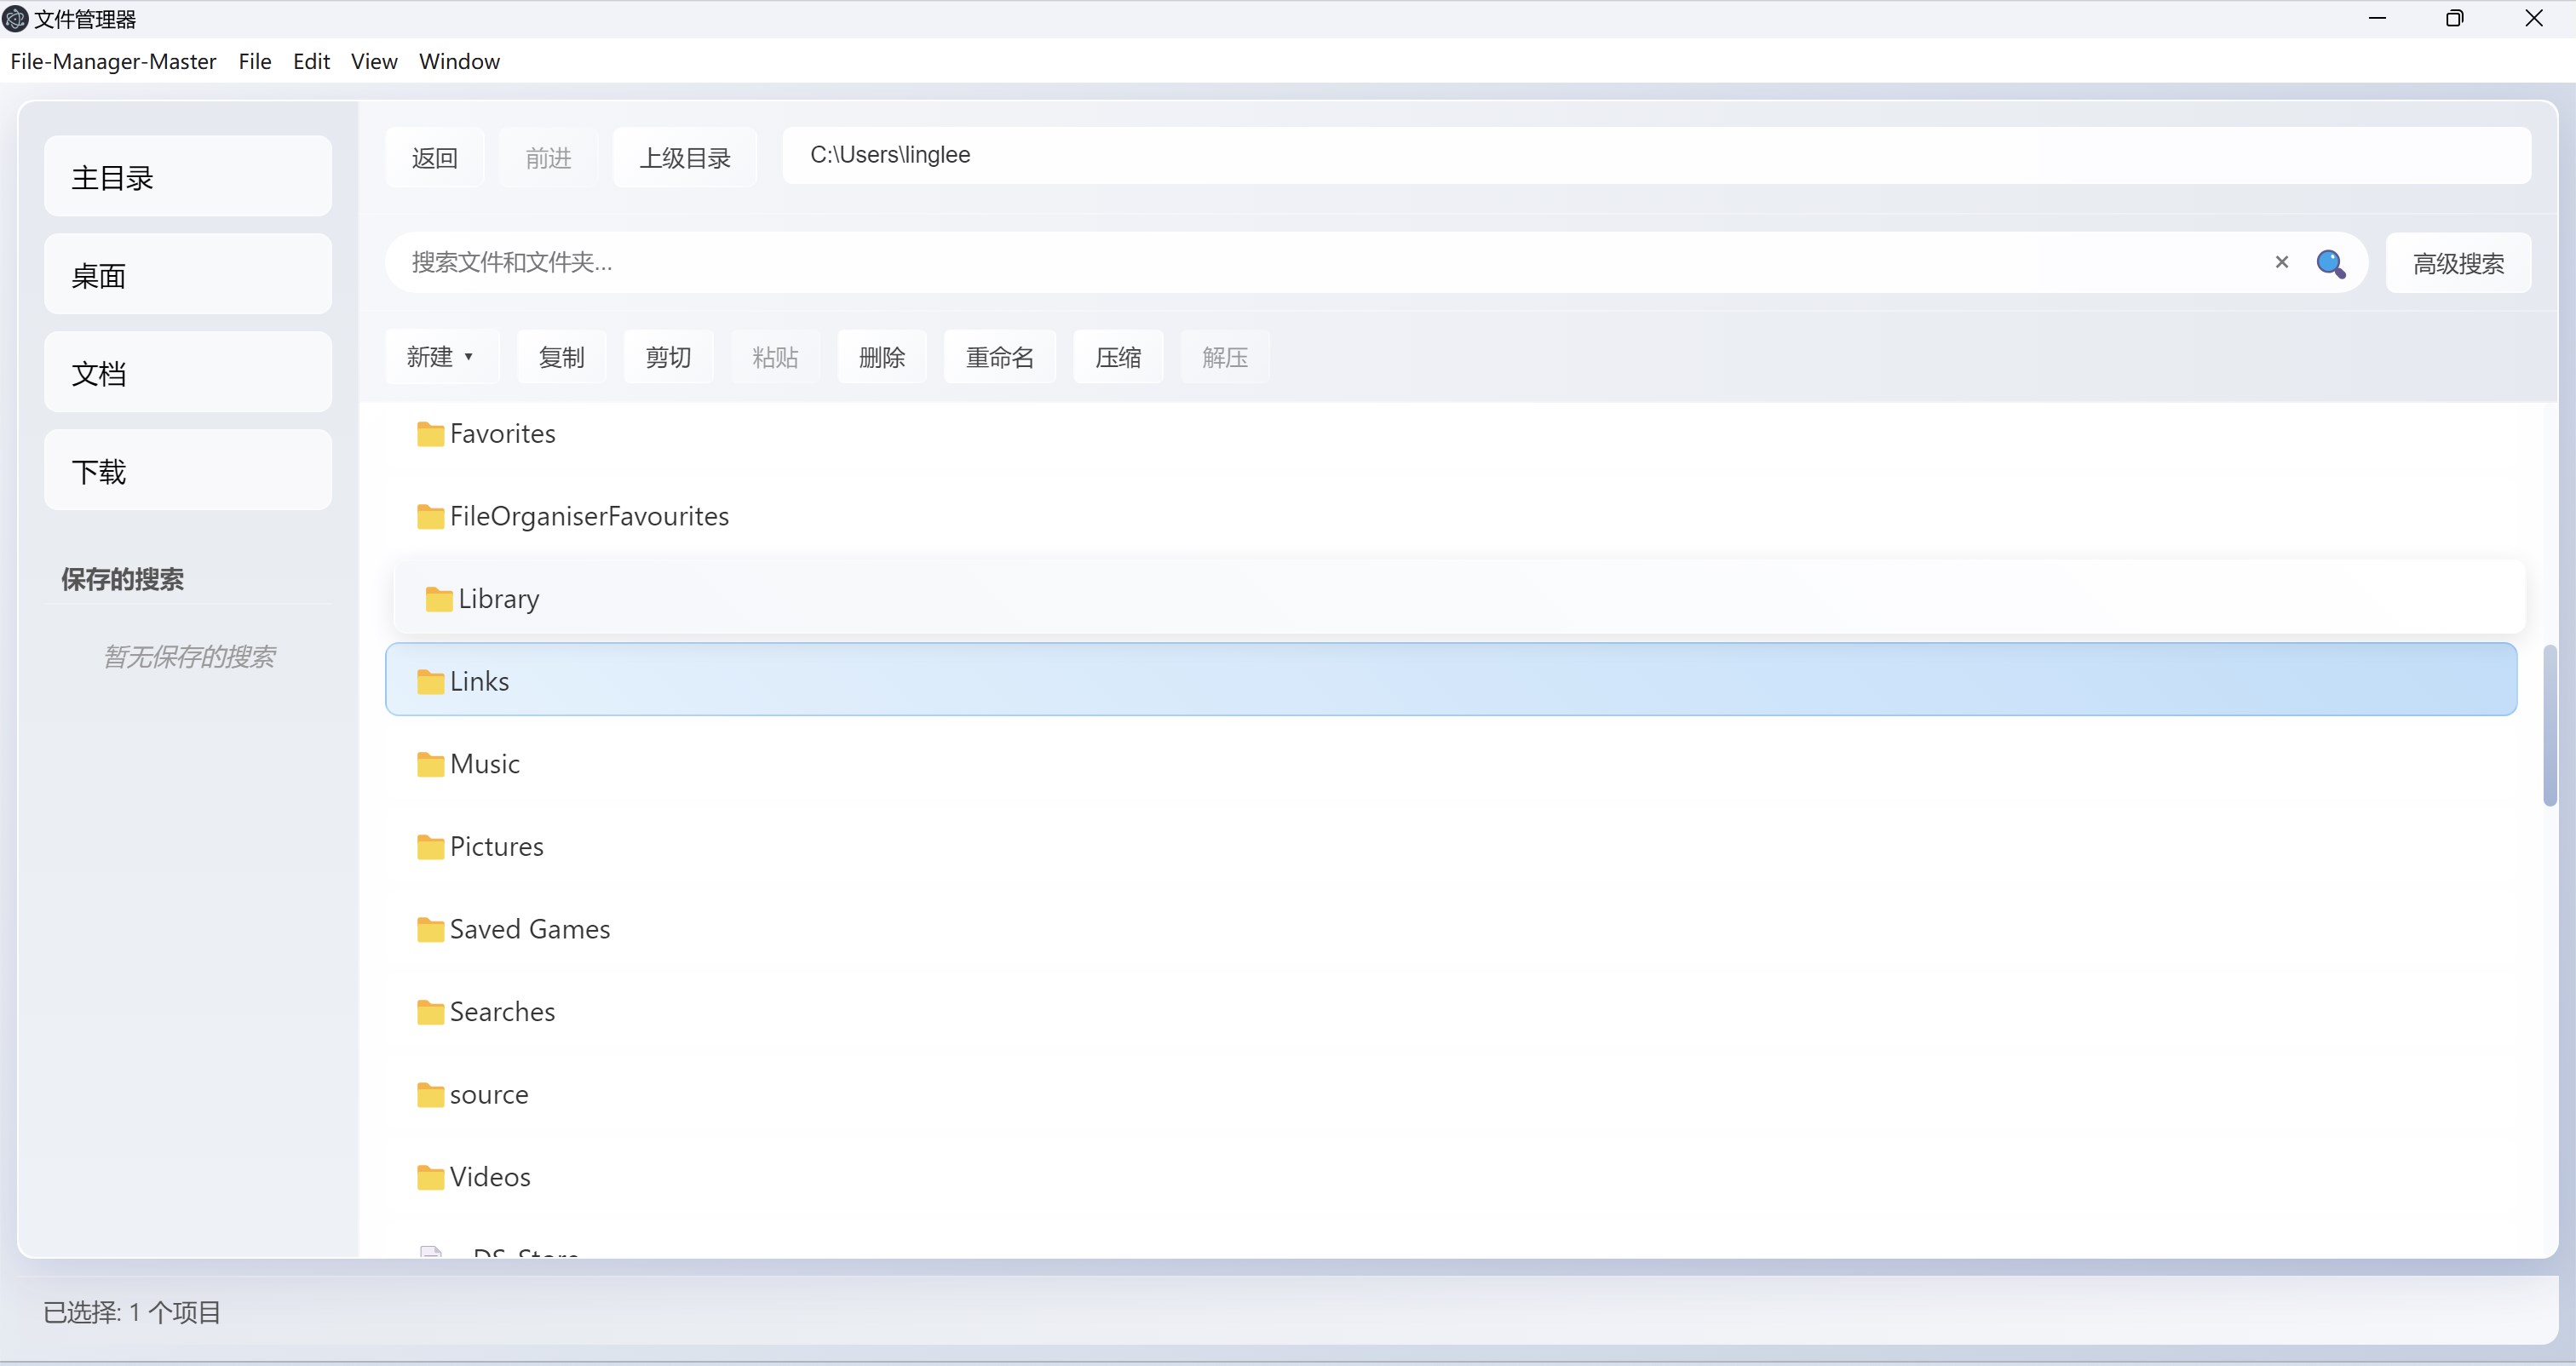
Task: Click the magnifier search icon
Action: click(x=2330, y=263)
